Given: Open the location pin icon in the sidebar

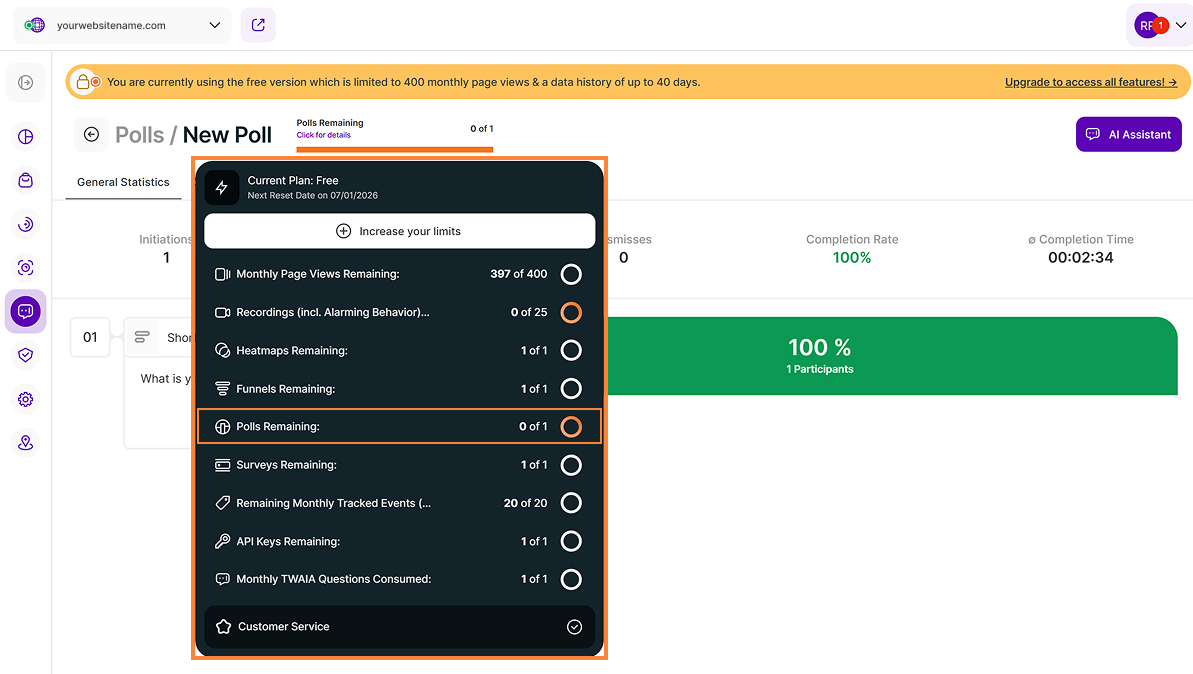Looking at the screenshot, I should coord(25,443).
